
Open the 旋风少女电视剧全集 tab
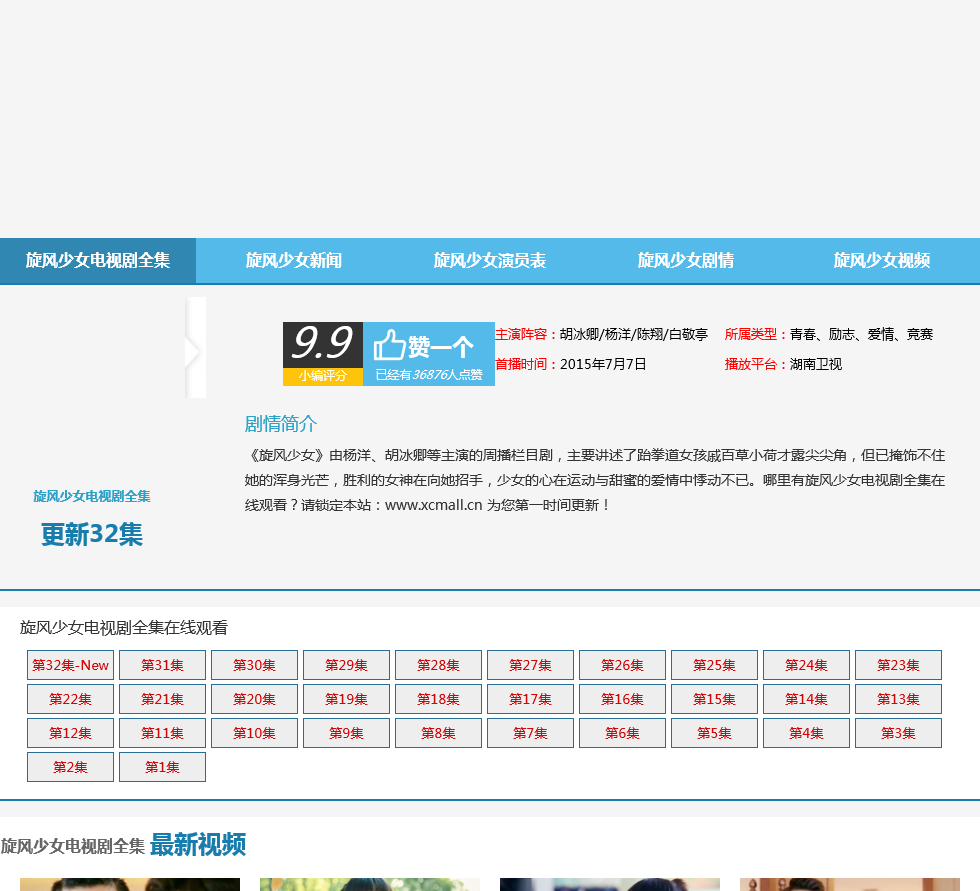pyautogui.click(x=98, y=261)
